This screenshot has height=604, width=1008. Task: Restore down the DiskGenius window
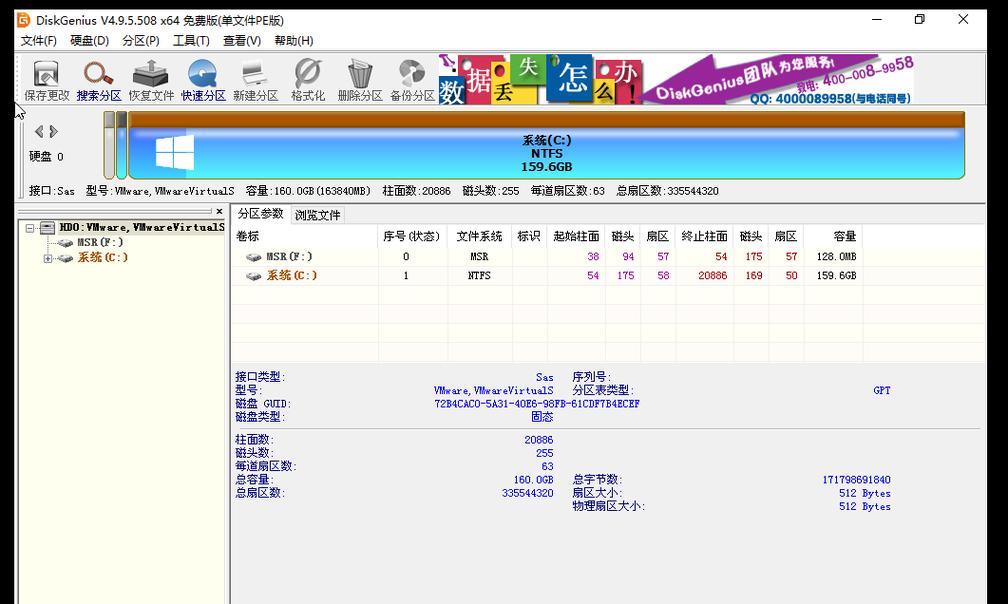pos(920,19)
